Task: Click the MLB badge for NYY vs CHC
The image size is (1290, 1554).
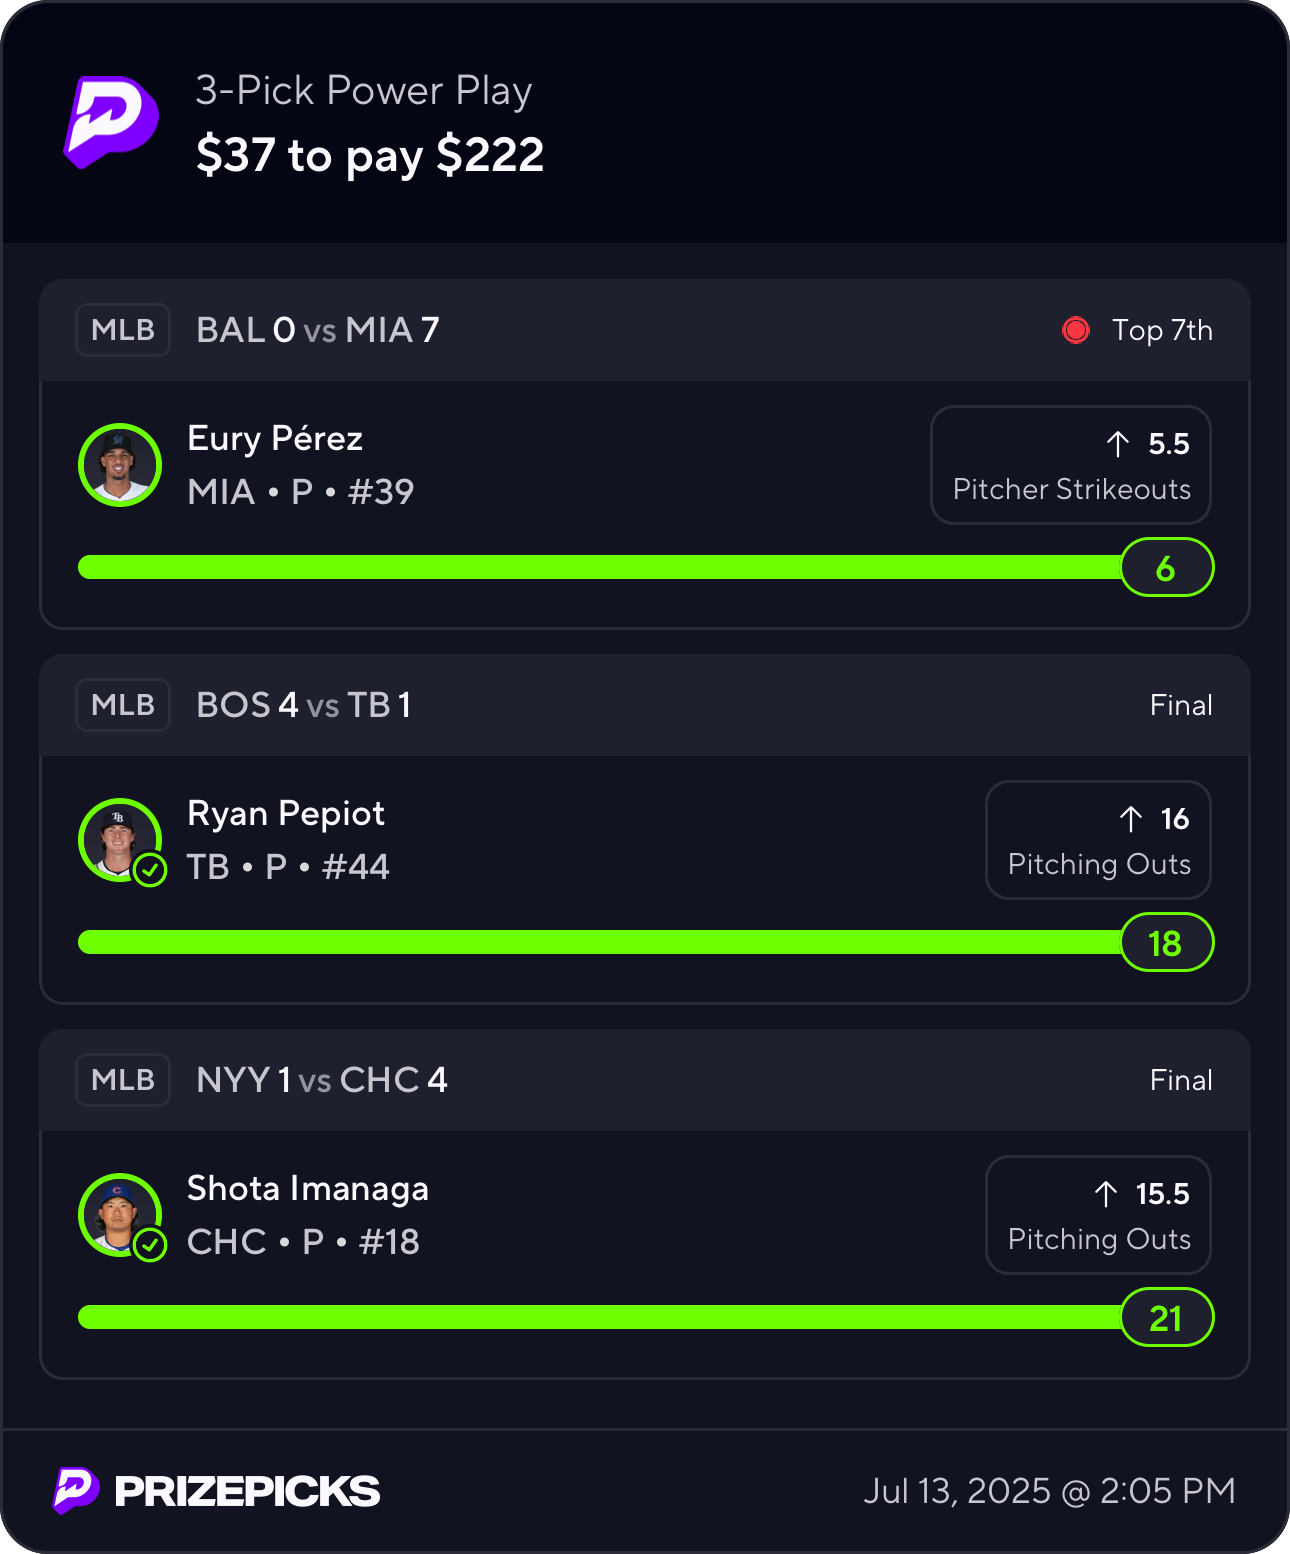Action: [x=123, y=1080]
